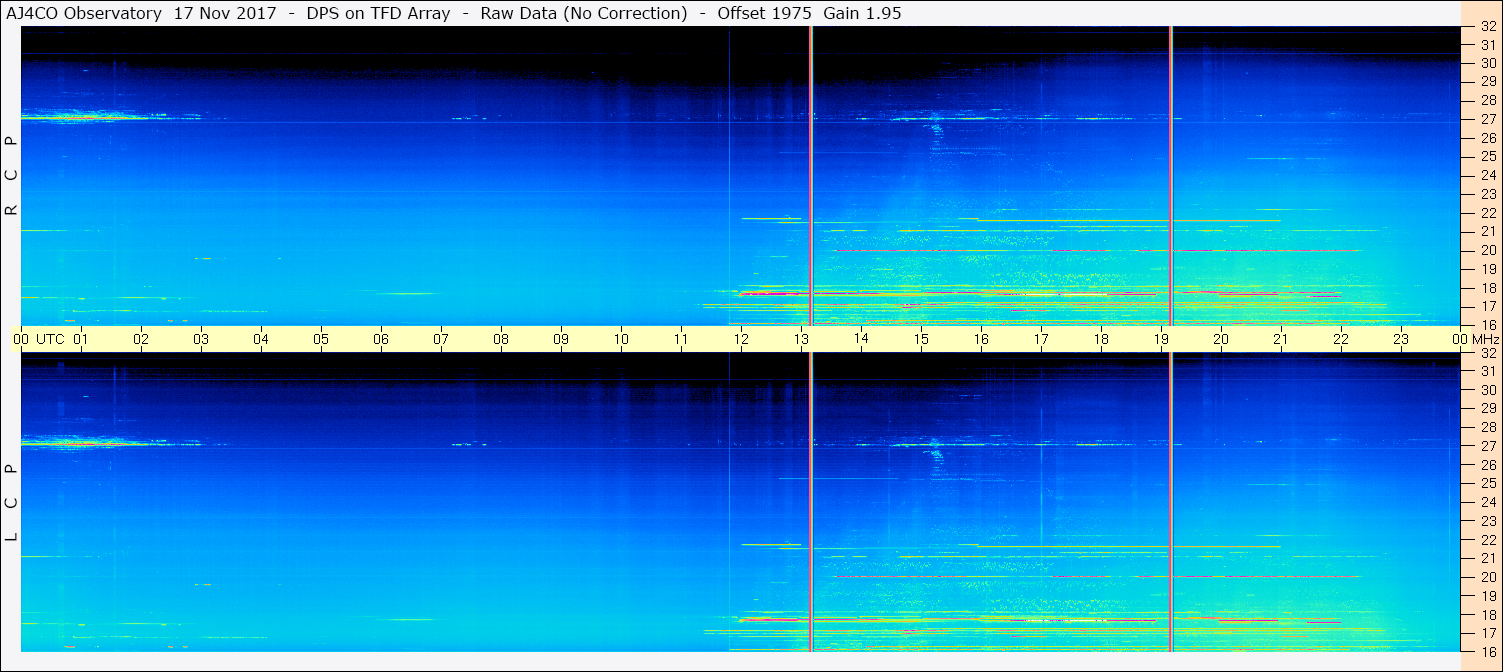Screen dimensions: 1503x672
Task: Click the magenta vertical marker after 19 UTC in LCP
Action: click(x=1170, y=502)
